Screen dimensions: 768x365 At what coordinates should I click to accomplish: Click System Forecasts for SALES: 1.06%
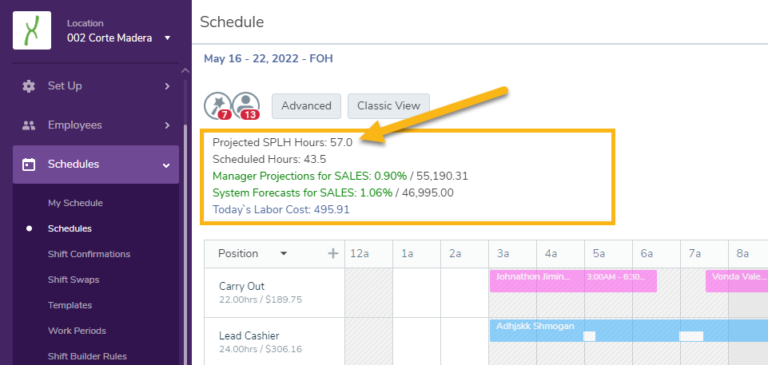(302, 193)
